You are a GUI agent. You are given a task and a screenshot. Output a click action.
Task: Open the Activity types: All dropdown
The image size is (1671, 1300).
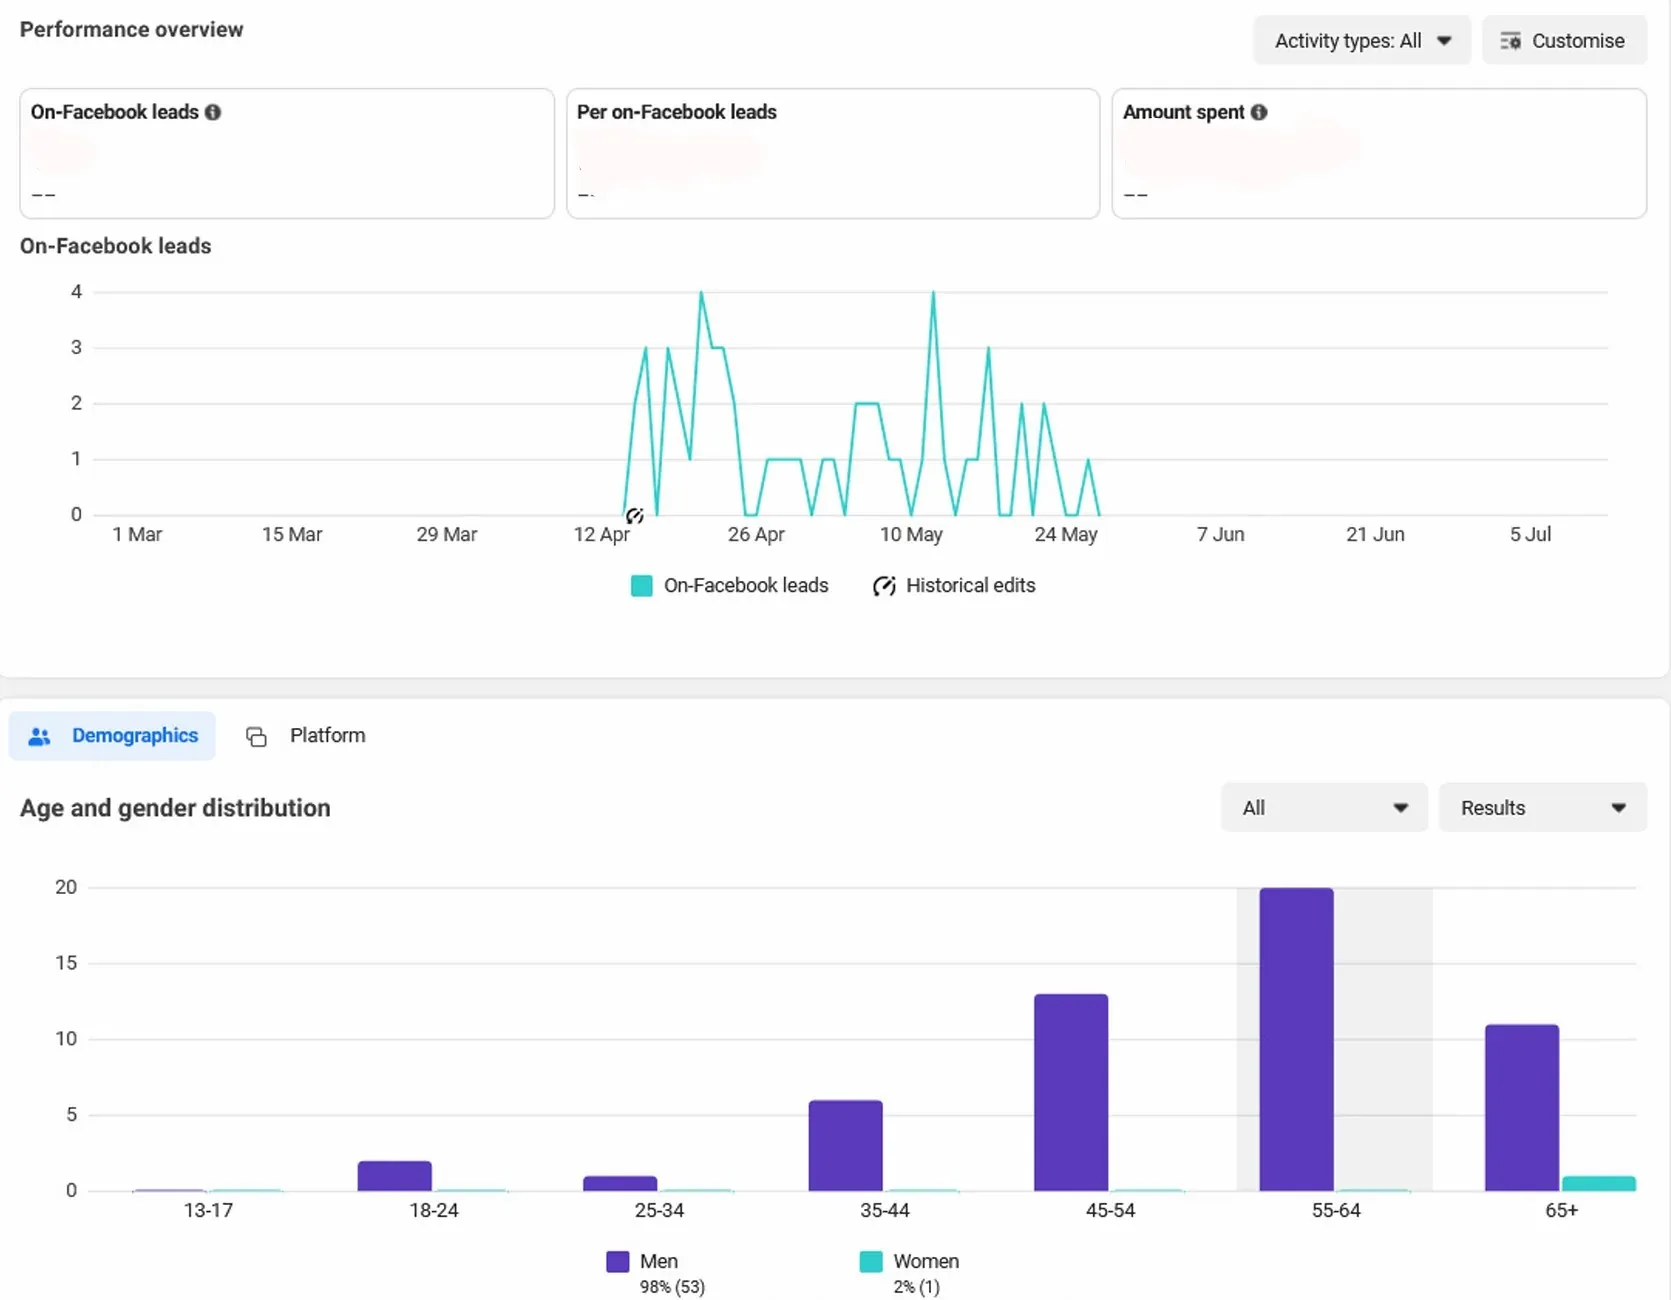[x=1362, y=41]
